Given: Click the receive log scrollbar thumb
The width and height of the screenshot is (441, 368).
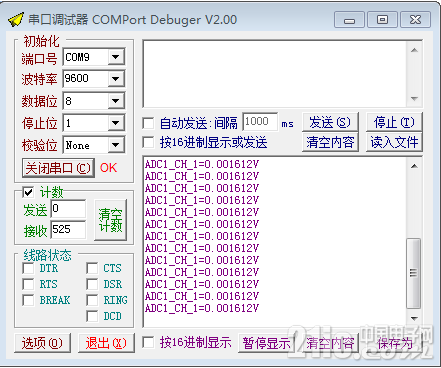Looking at the screenshot, I should point(414,273).
